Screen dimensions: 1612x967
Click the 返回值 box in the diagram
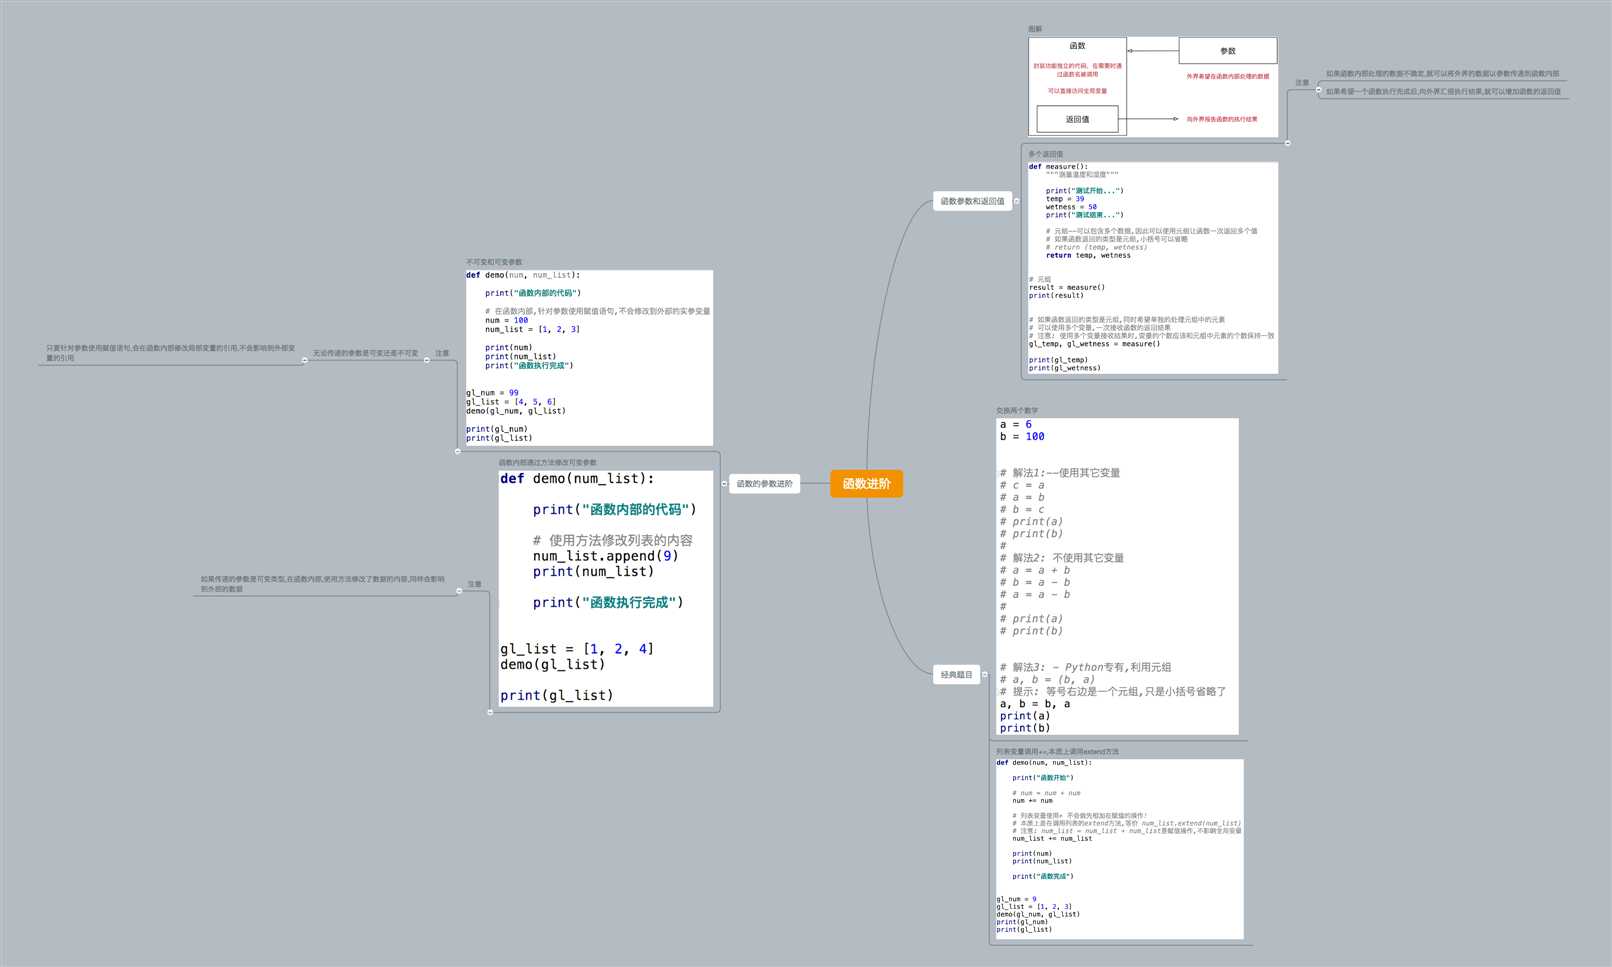coord(1077,119)
